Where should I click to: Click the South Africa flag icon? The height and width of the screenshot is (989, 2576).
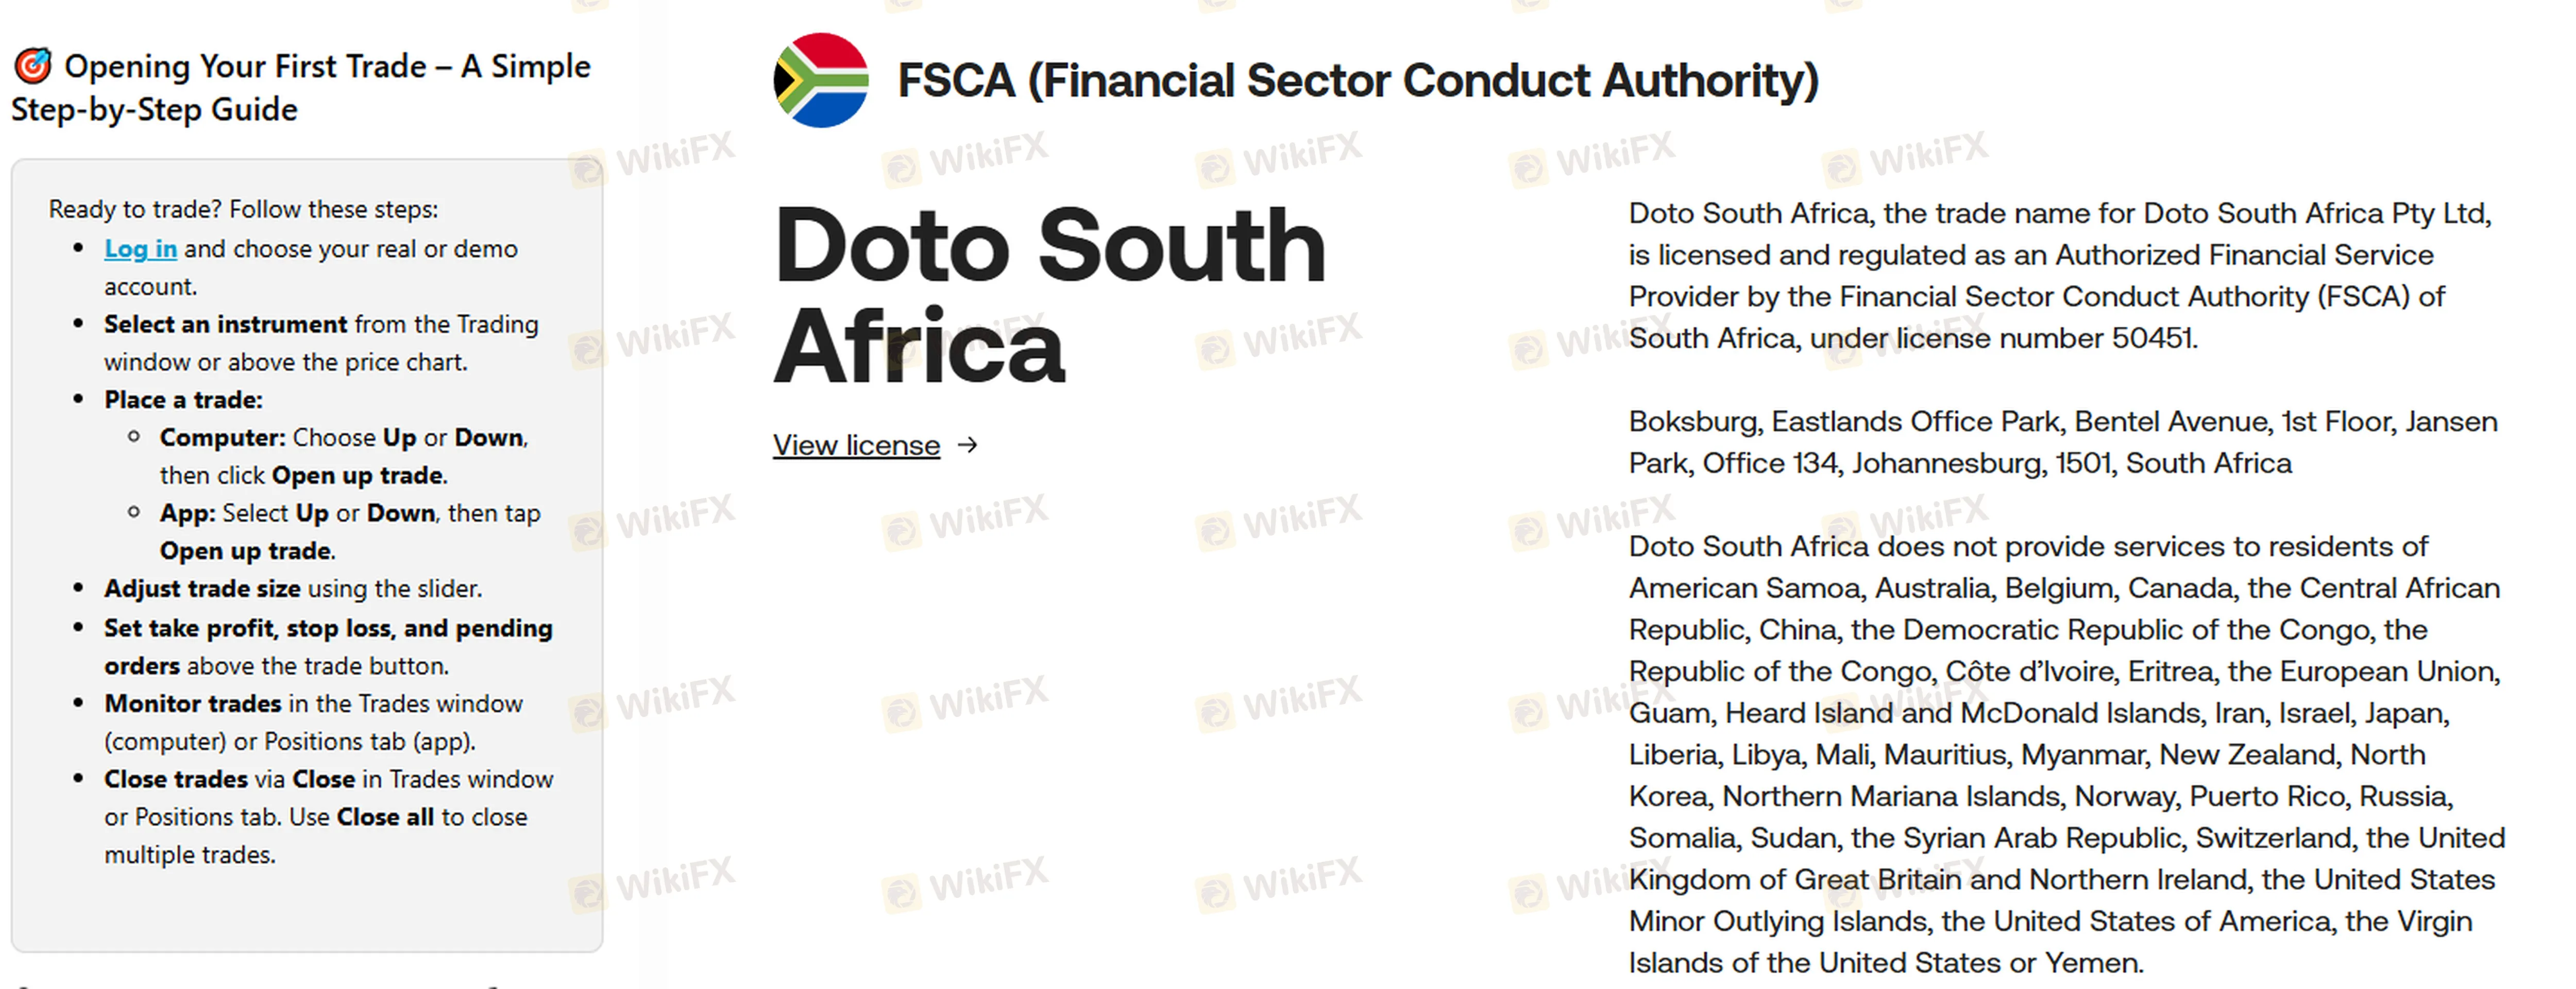(821, 80)
